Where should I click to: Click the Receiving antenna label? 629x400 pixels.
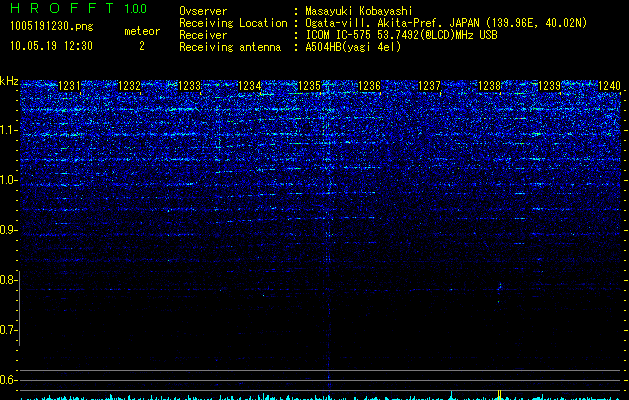click(230, 47)
